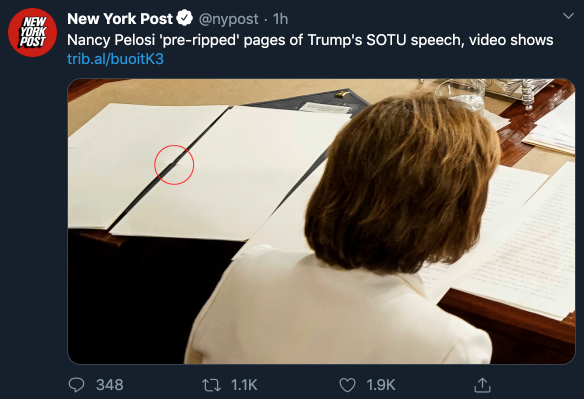This screenshot has height=399, width=584.
Task: Click the blue verified badge
Action: tap(184, 18)
